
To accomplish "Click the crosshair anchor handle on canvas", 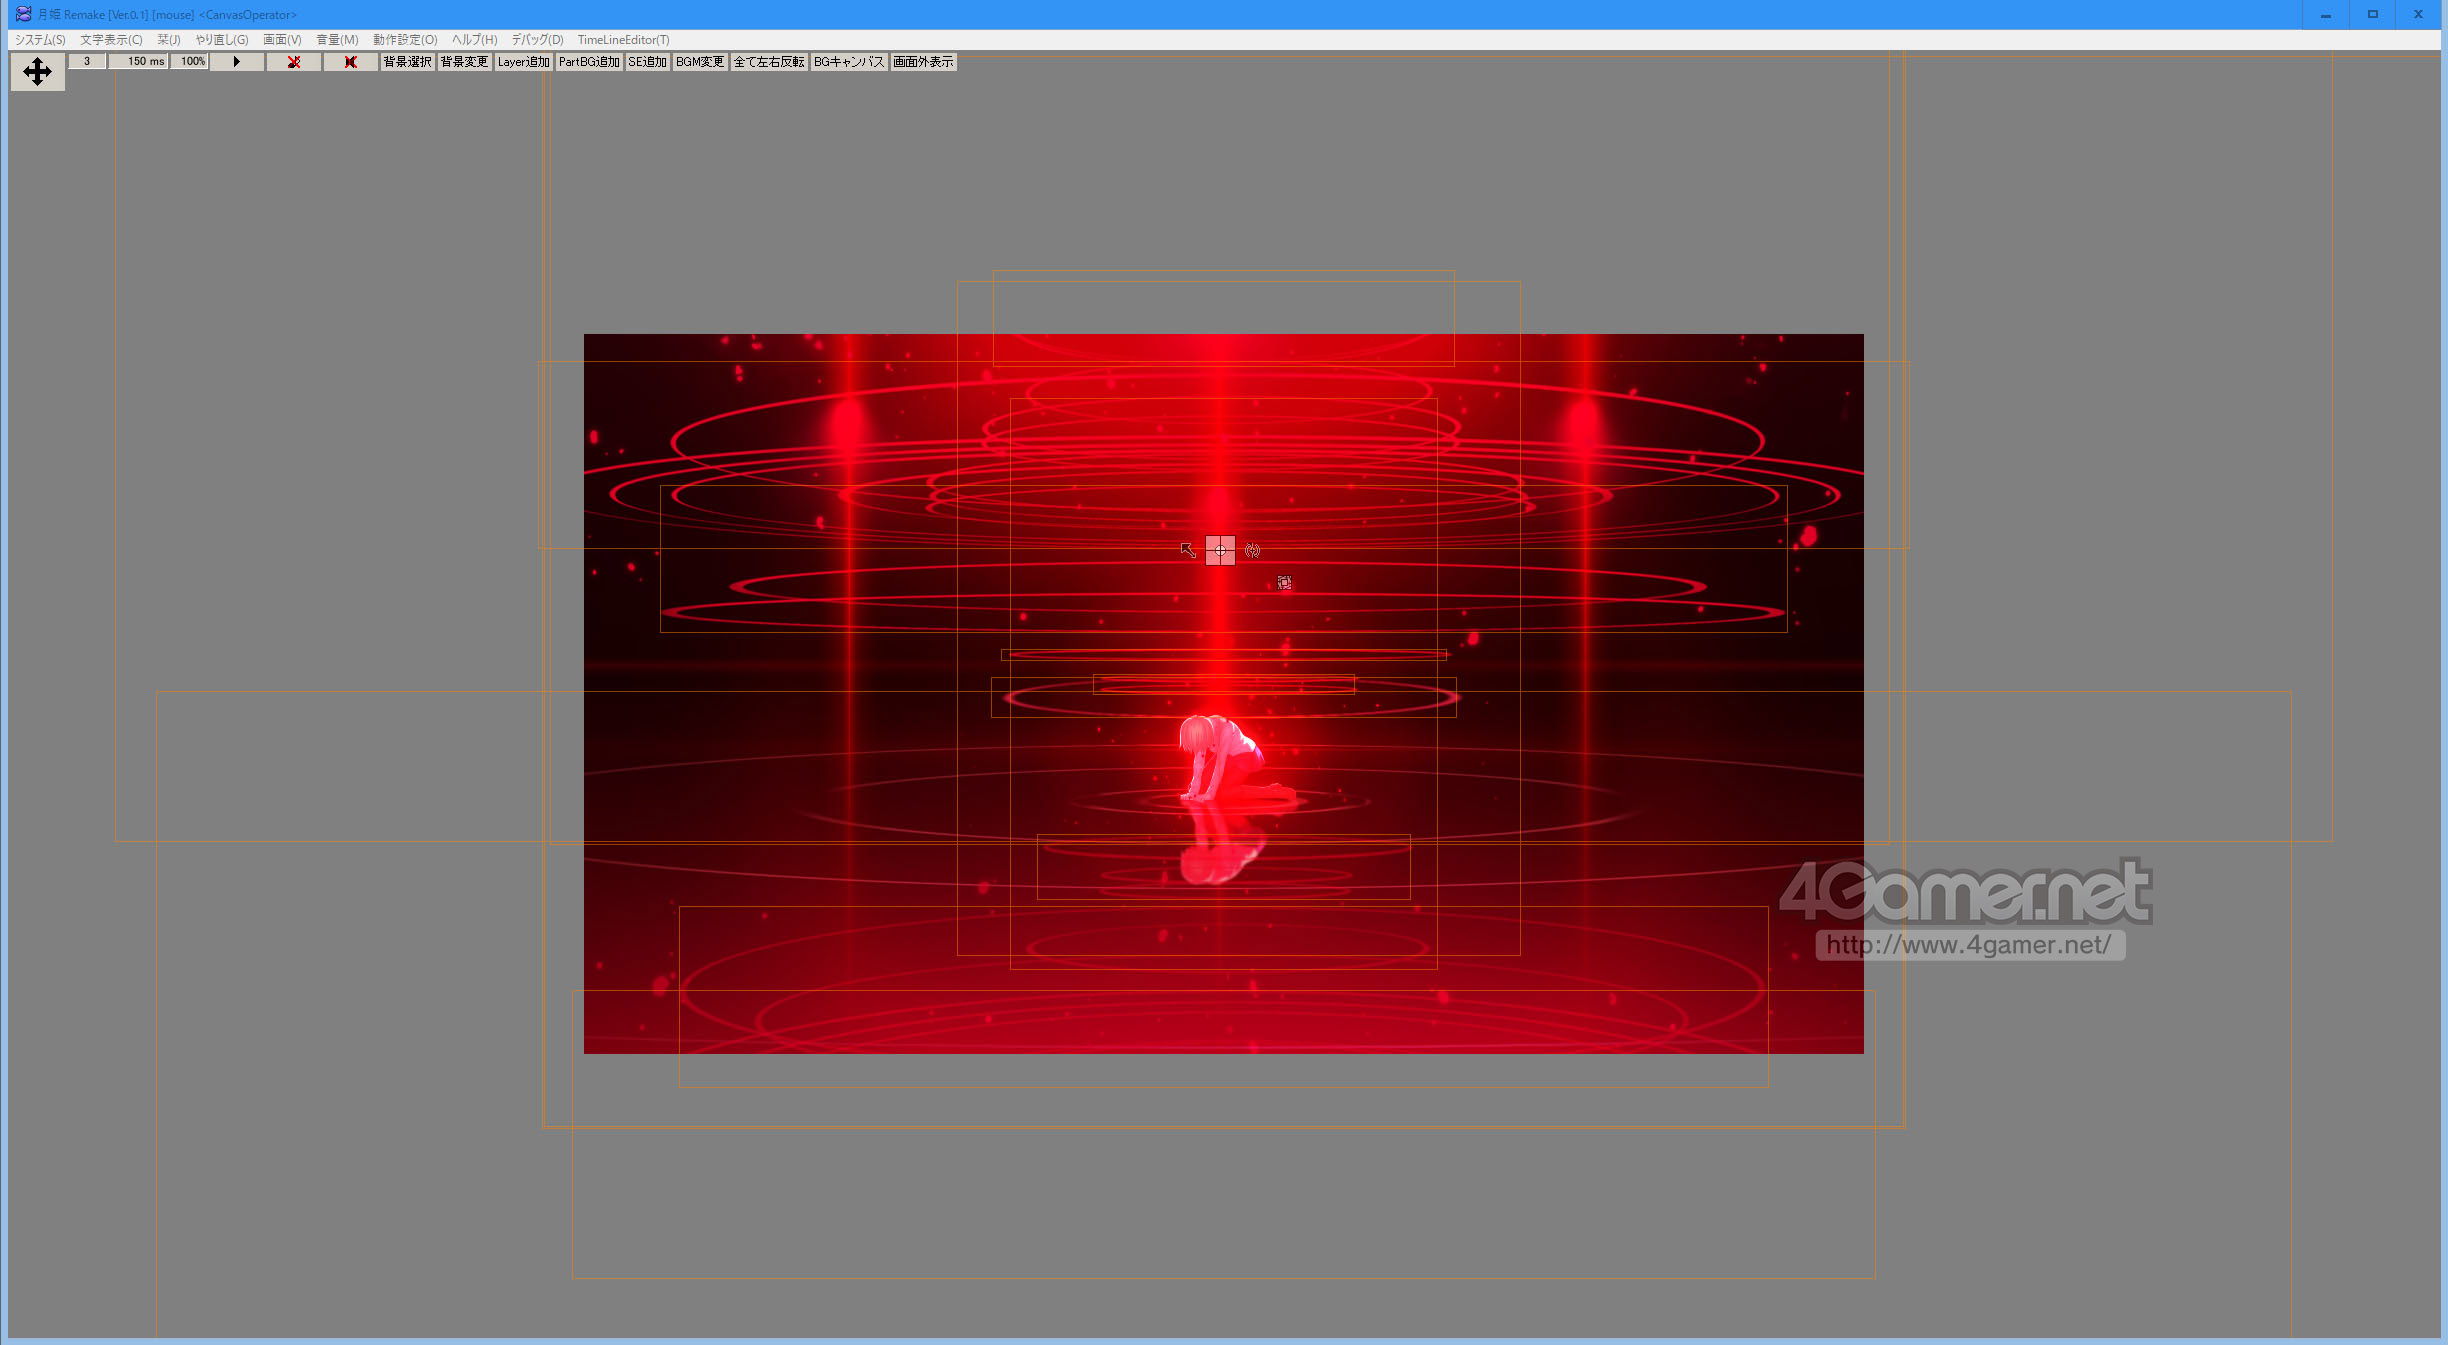I will coord(1220,550).
